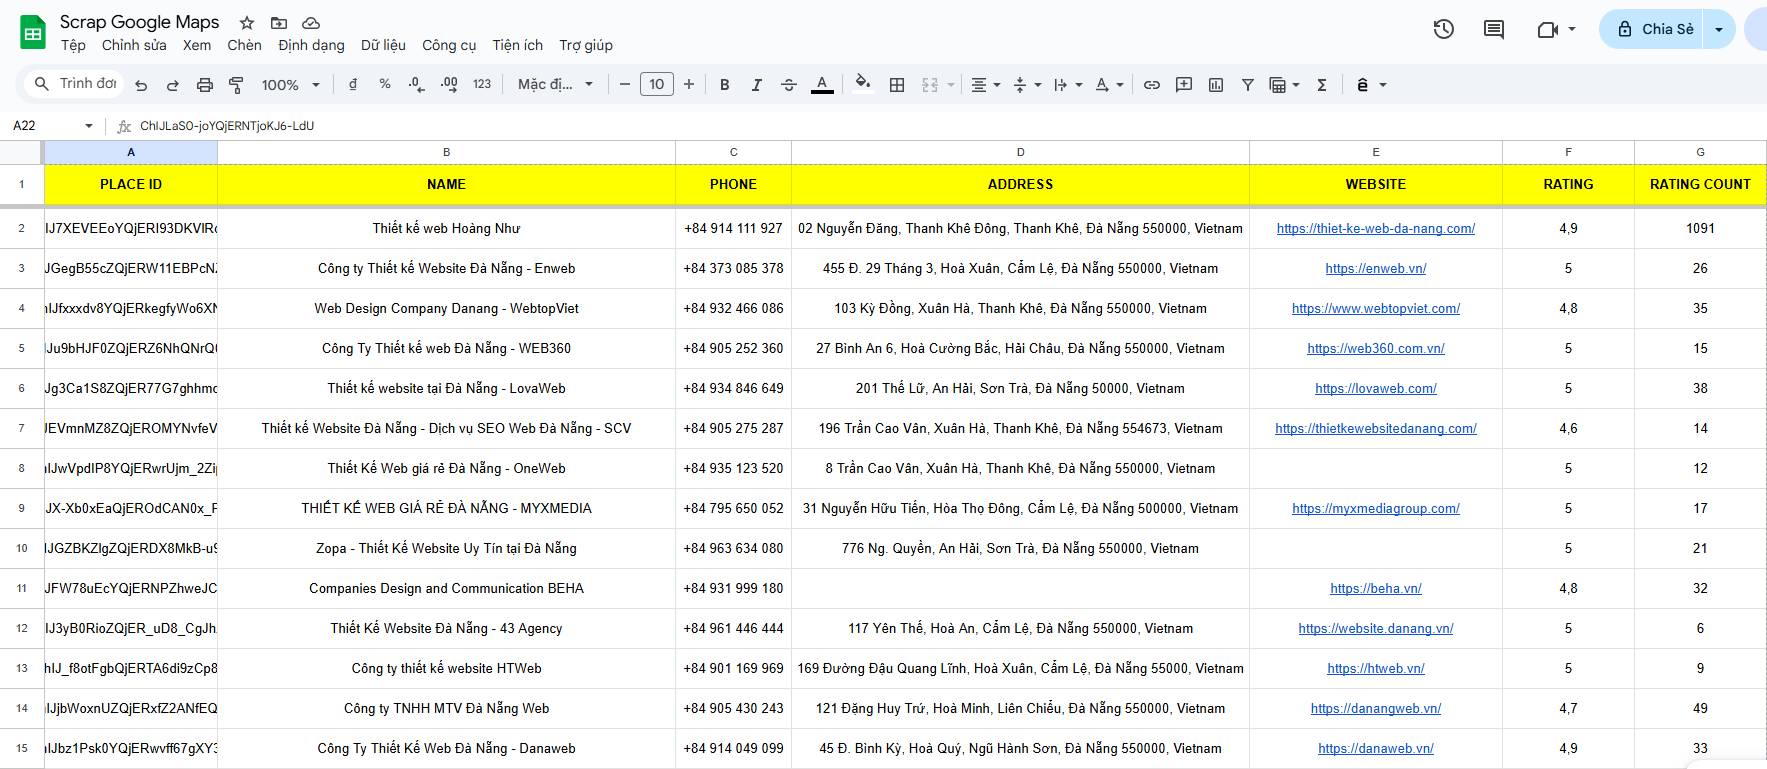
Task: Open the lovaweb.com link
Action: click(x=1376, y=389)
